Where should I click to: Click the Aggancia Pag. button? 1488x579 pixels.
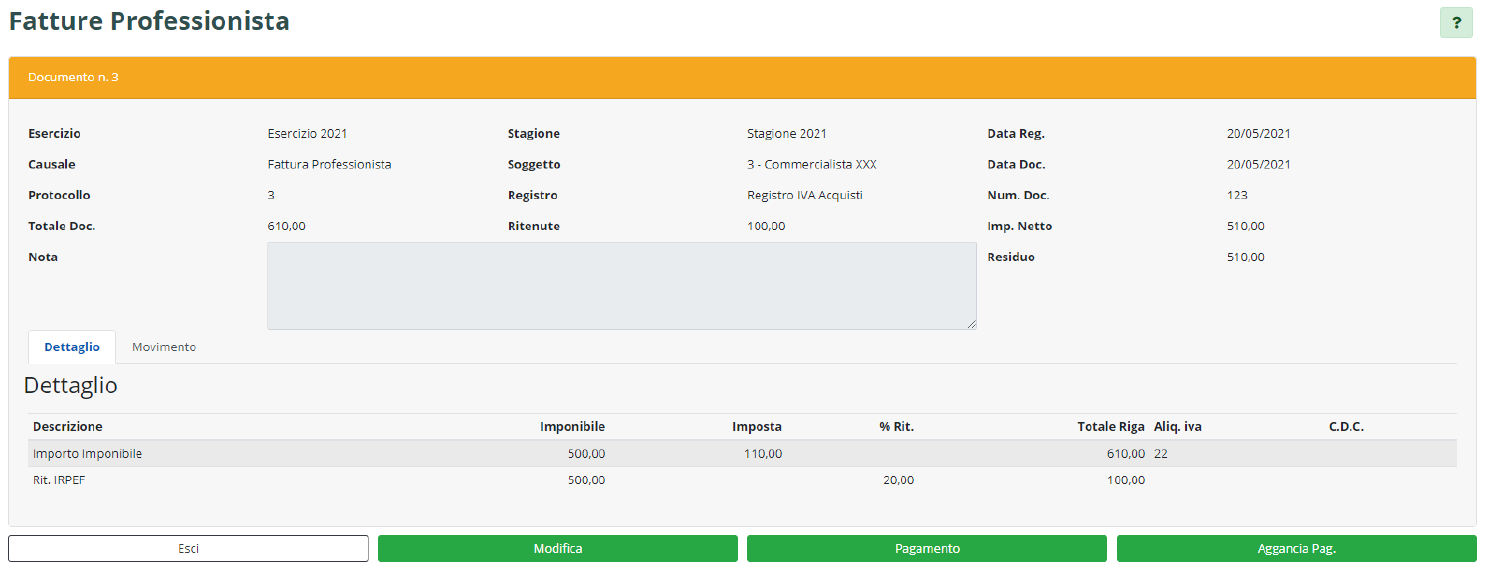click(1296, 548)
